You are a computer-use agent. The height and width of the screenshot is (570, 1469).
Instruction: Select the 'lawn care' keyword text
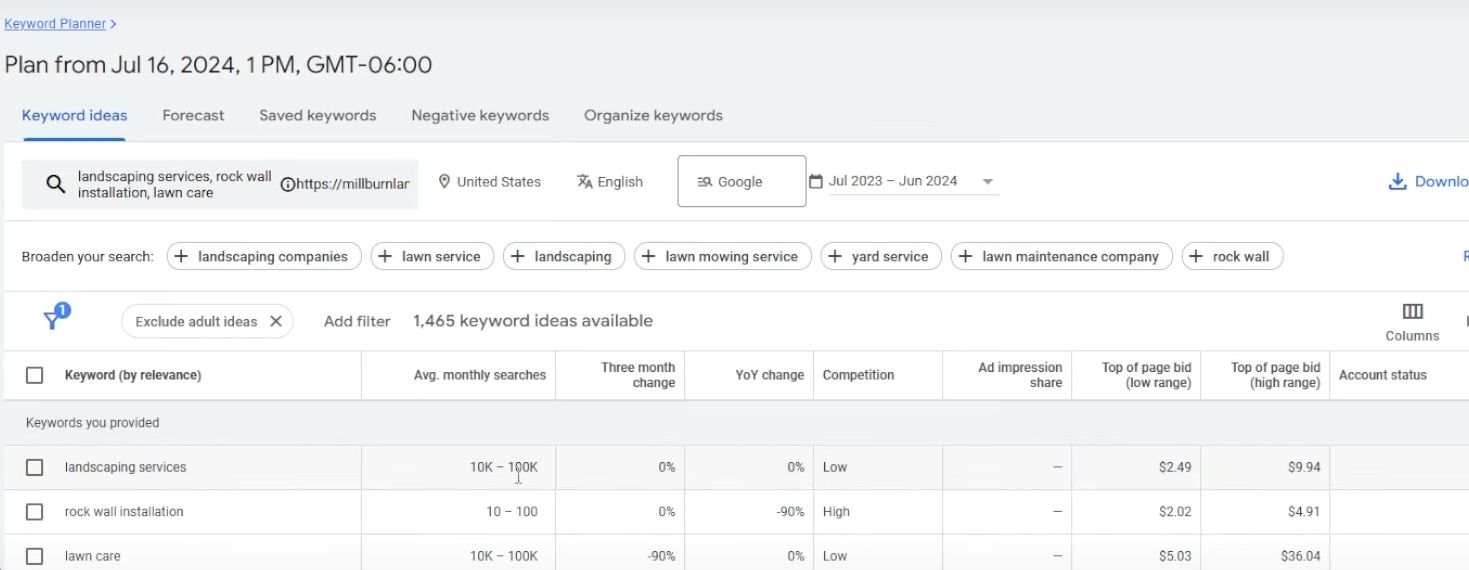pyautogui.click(x=93, y=556)
